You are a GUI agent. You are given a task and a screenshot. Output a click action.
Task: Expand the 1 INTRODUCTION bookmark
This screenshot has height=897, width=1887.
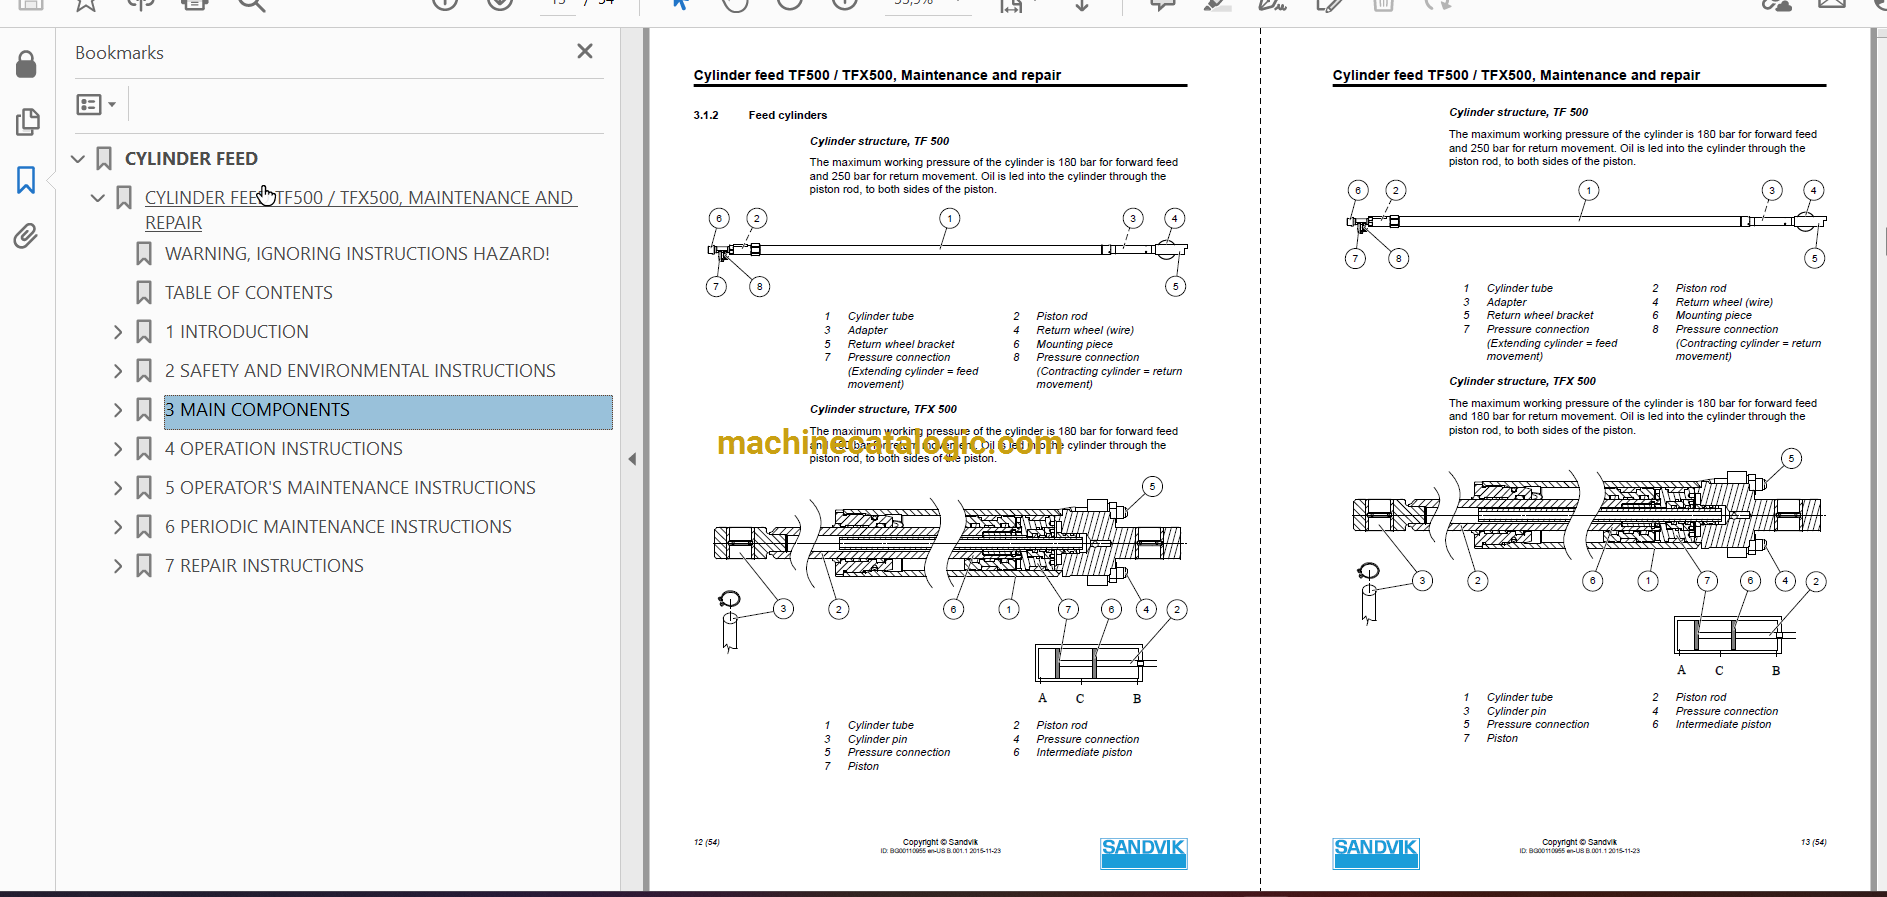click(118, 332)
